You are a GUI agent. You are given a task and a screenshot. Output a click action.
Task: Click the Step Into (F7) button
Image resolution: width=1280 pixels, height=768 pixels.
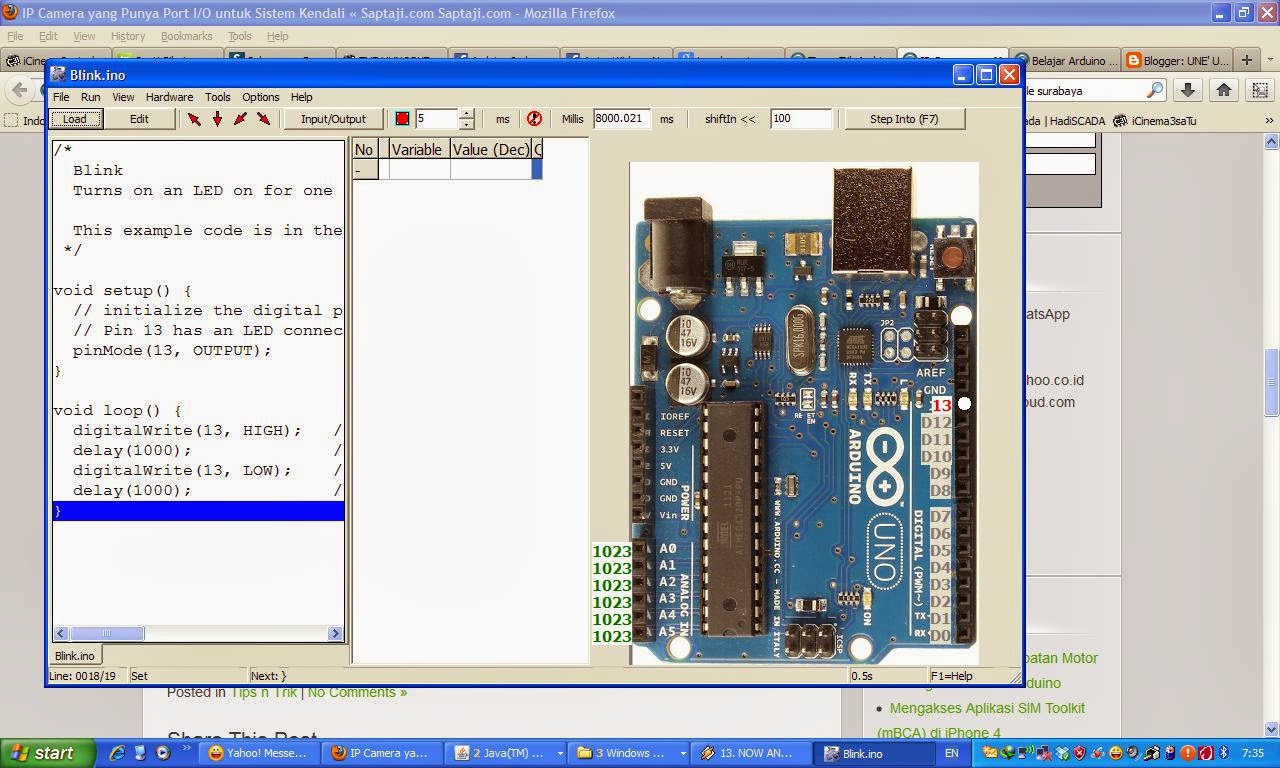coord(904,119)
